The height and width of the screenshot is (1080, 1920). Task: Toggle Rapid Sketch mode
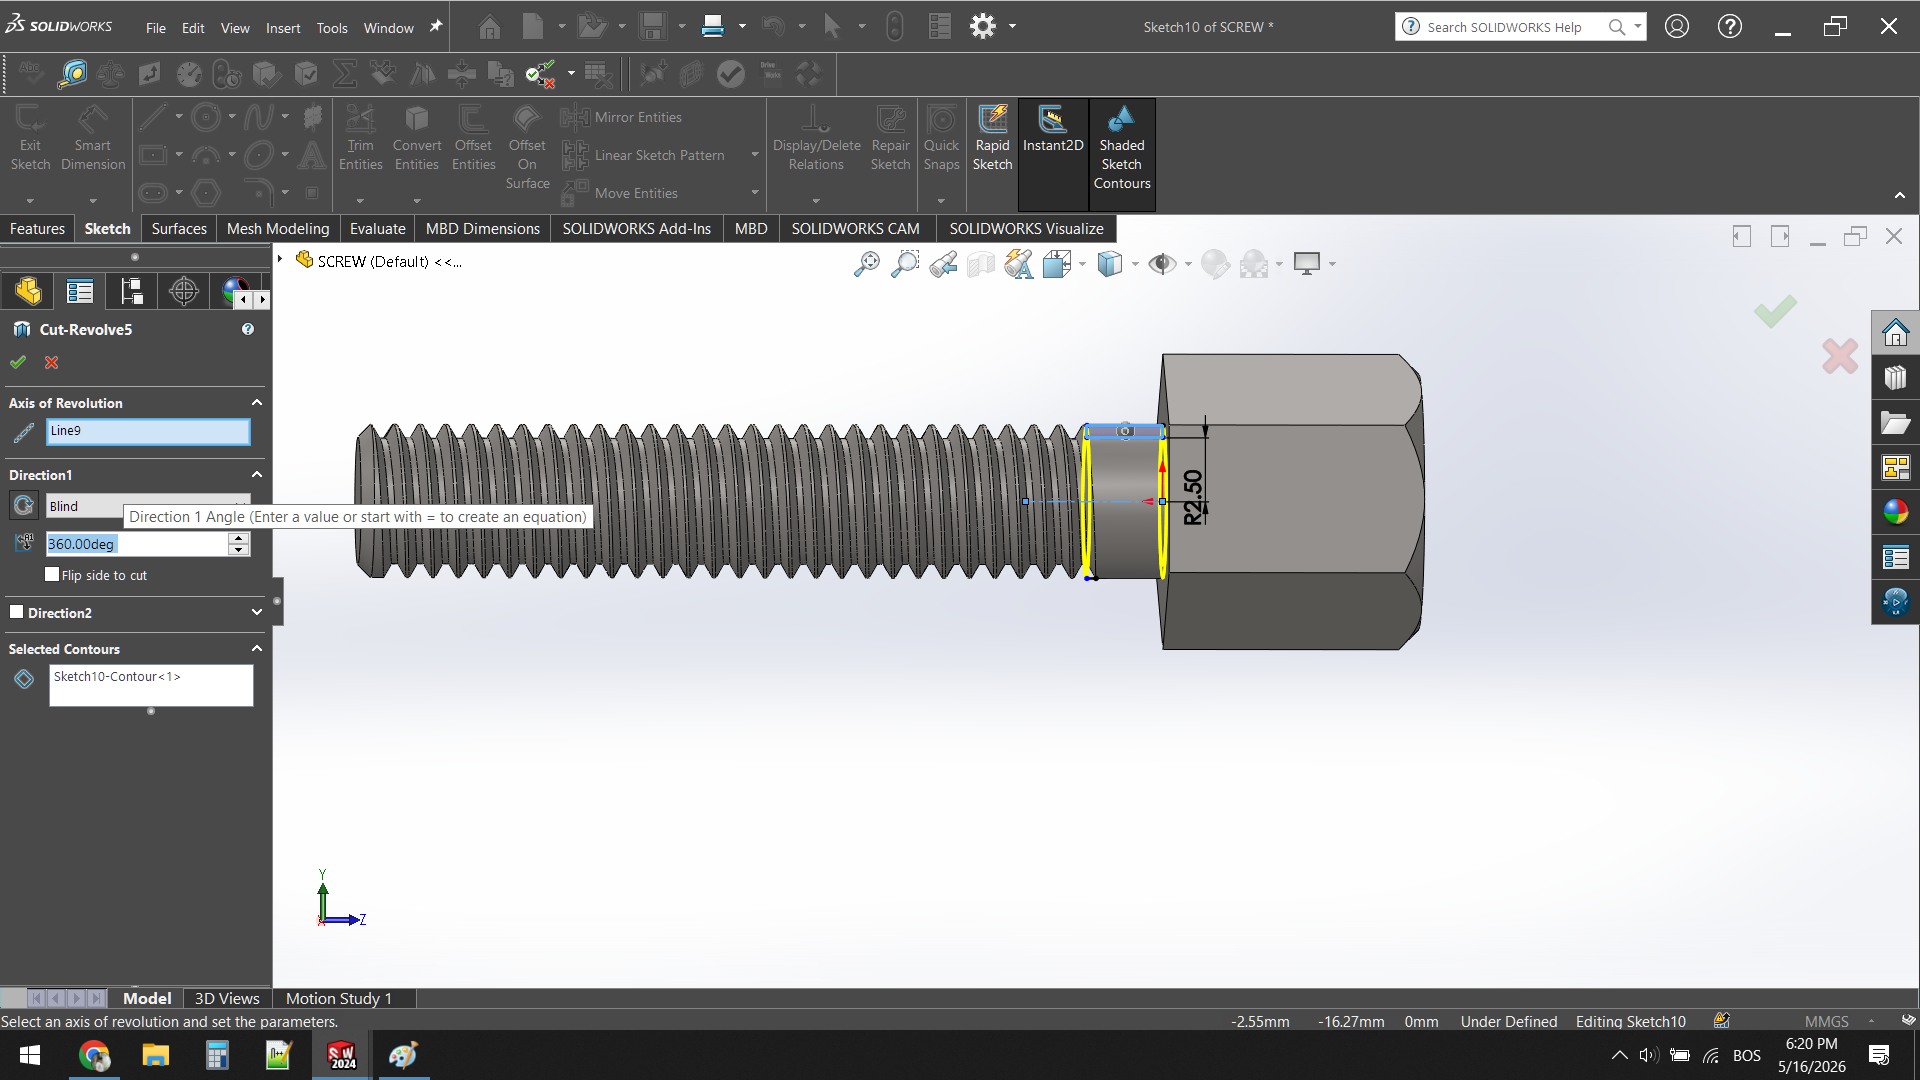pos(993,138)
